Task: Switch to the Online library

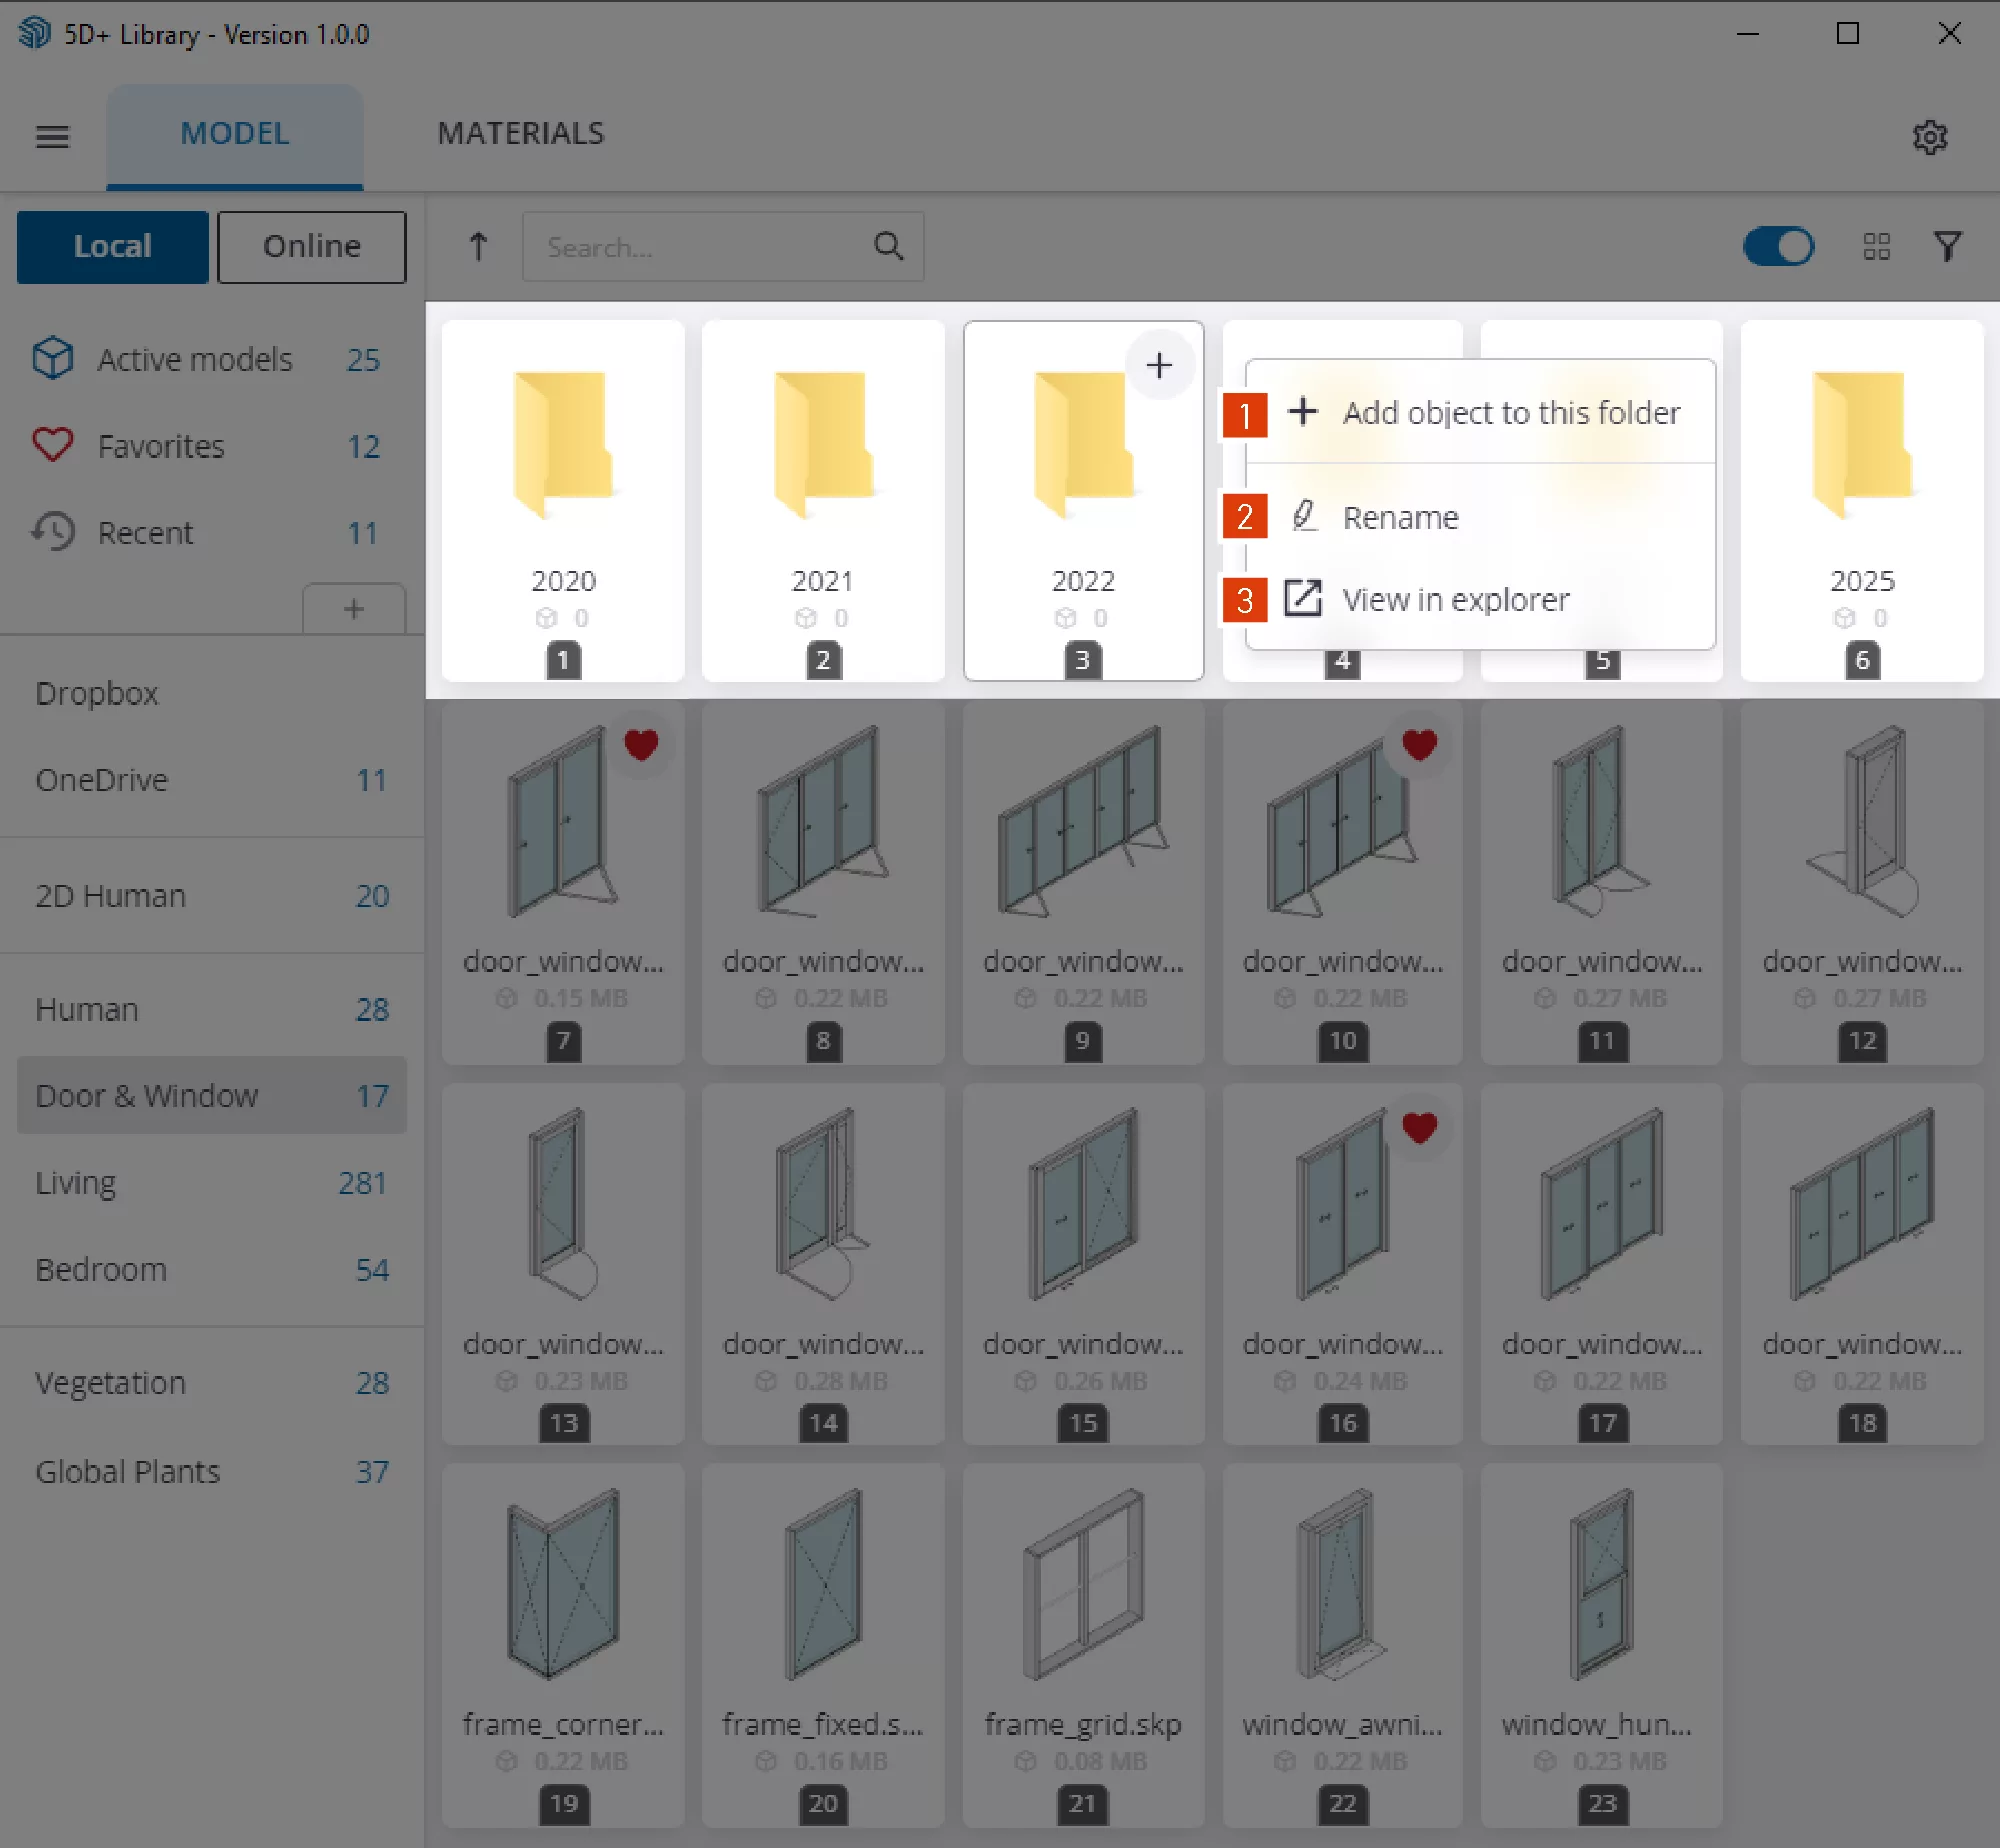Action: [311, 247]
